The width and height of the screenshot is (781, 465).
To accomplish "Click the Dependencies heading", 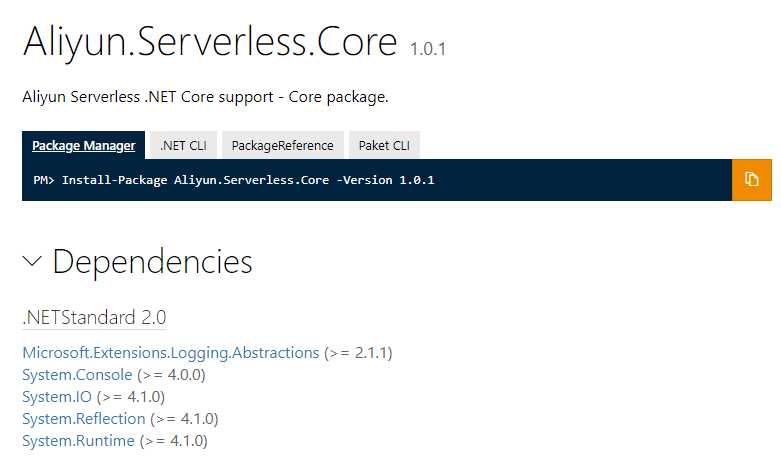I will 152,262.
